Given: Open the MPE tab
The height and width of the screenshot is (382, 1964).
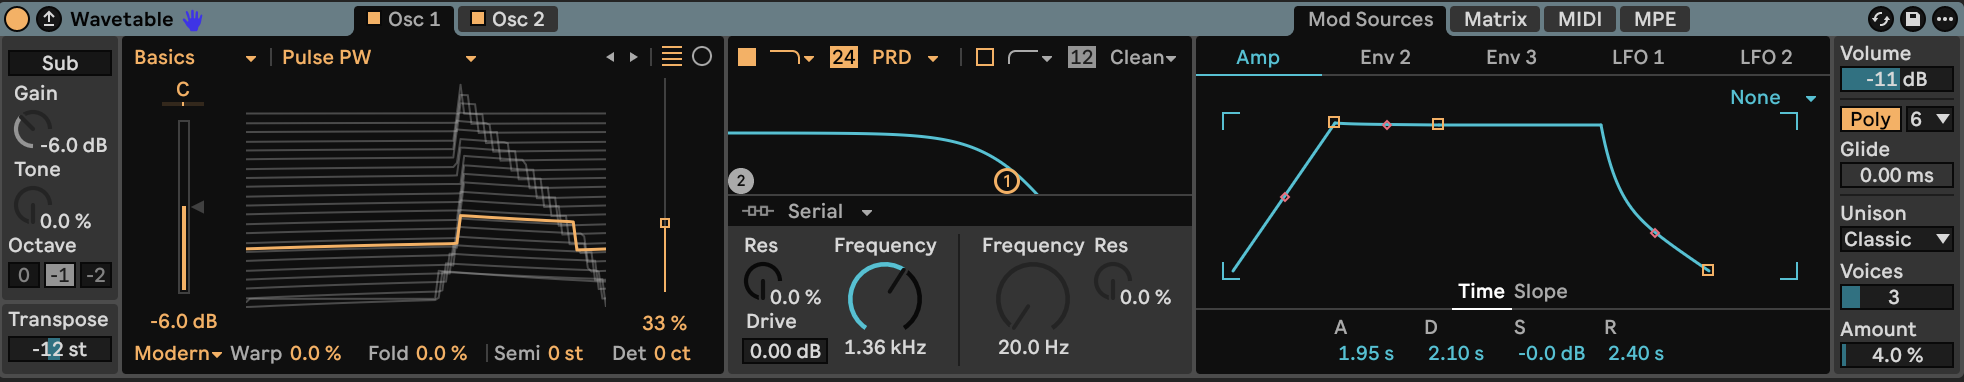Looking at the screenshot, I should point(1655,19).
